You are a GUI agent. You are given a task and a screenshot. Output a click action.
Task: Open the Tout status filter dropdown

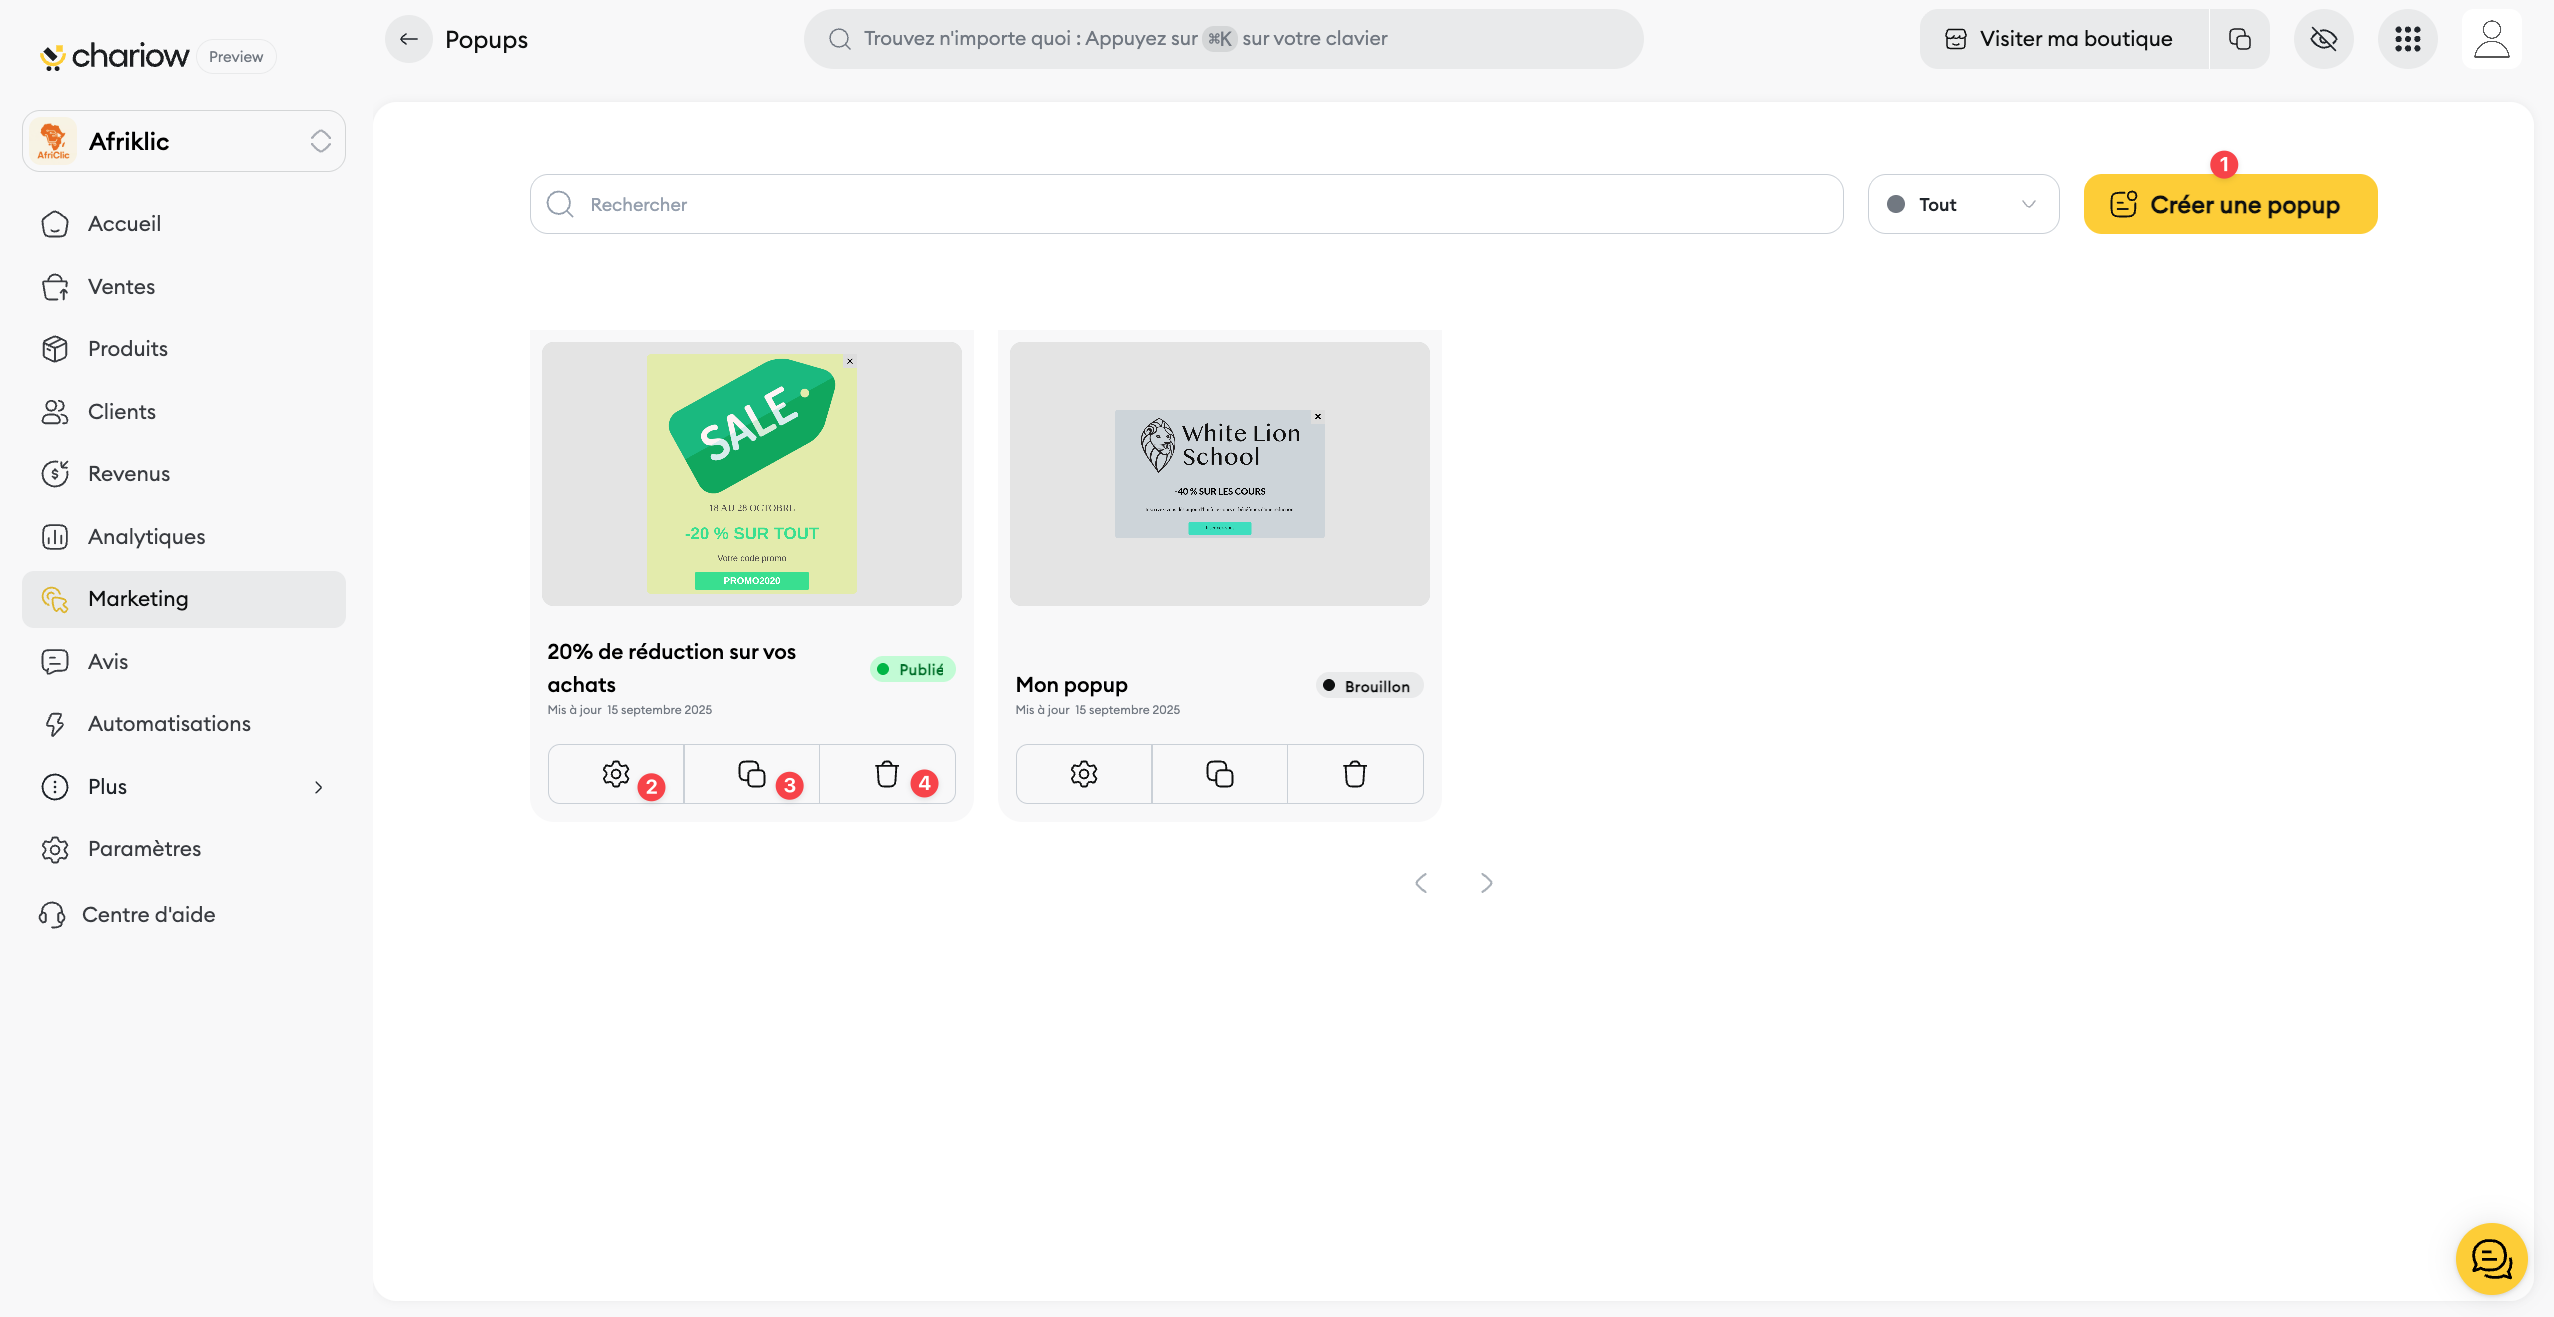click(1962, 204)
